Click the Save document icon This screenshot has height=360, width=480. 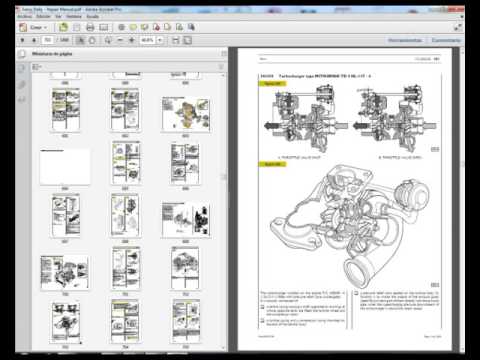pos(77,27)
